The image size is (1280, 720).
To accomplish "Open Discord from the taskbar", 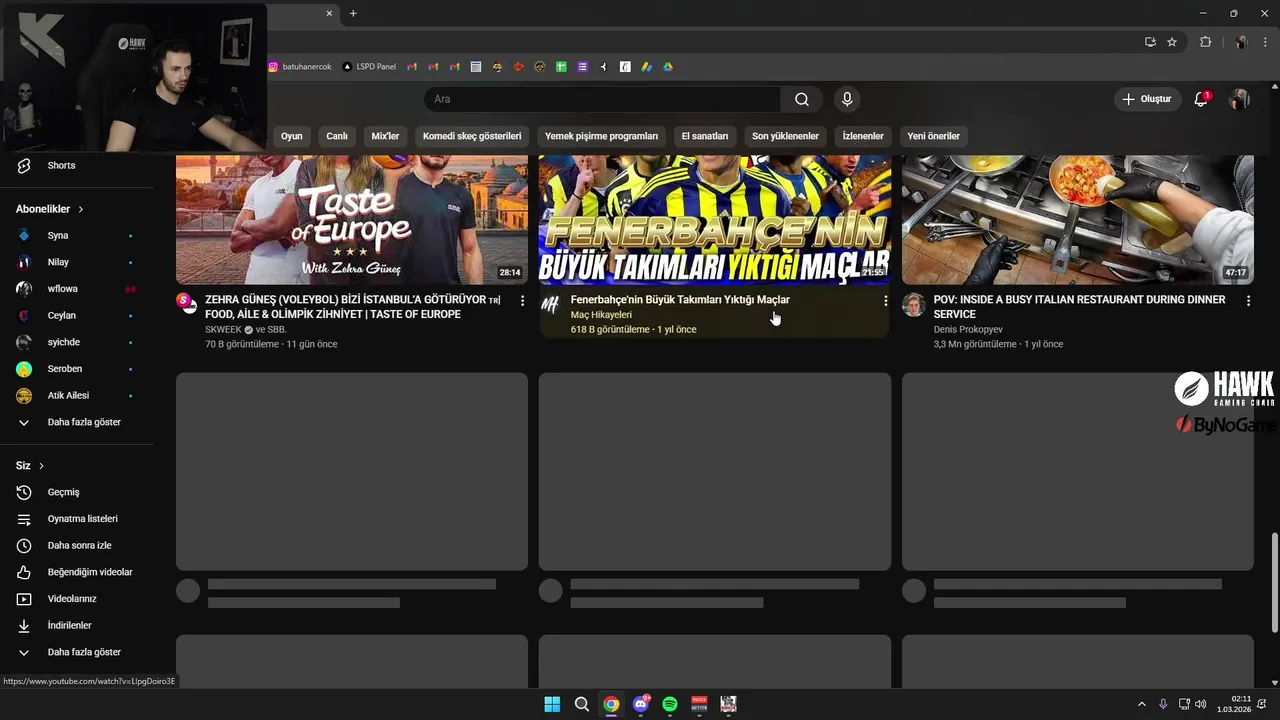I will (641, 704).
